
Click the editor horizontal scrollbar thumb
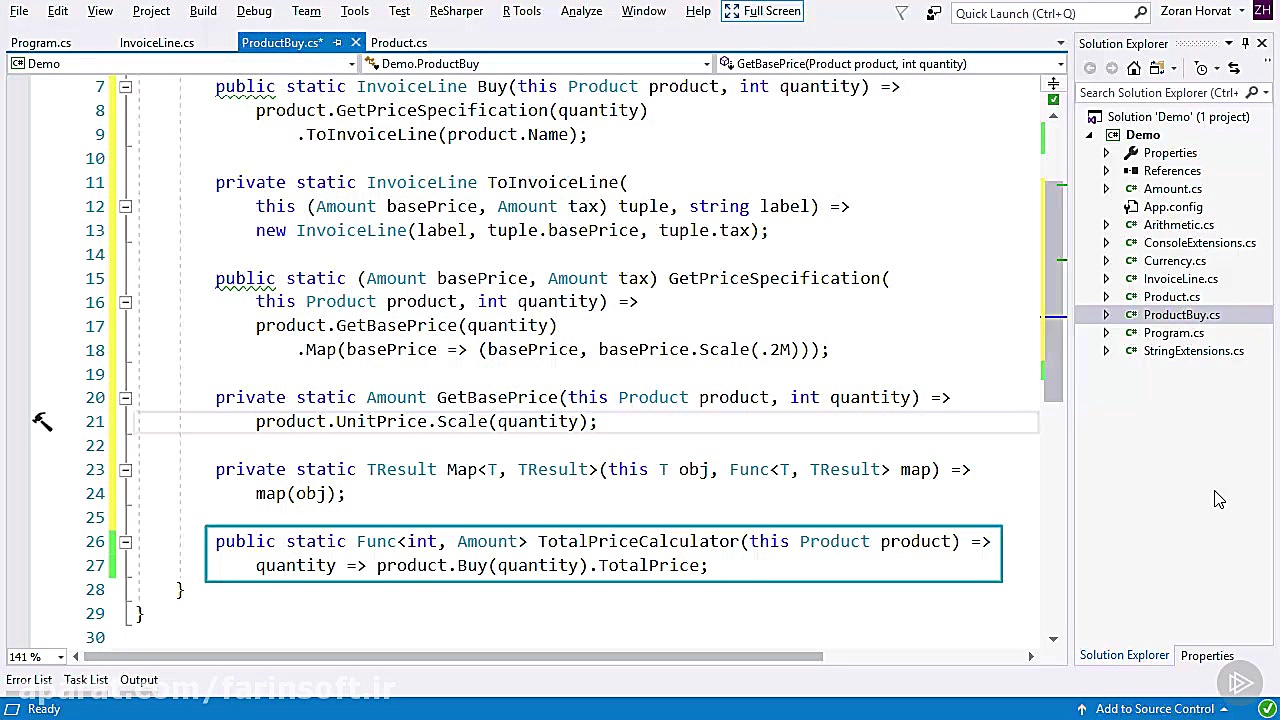[x=455, y=657]
